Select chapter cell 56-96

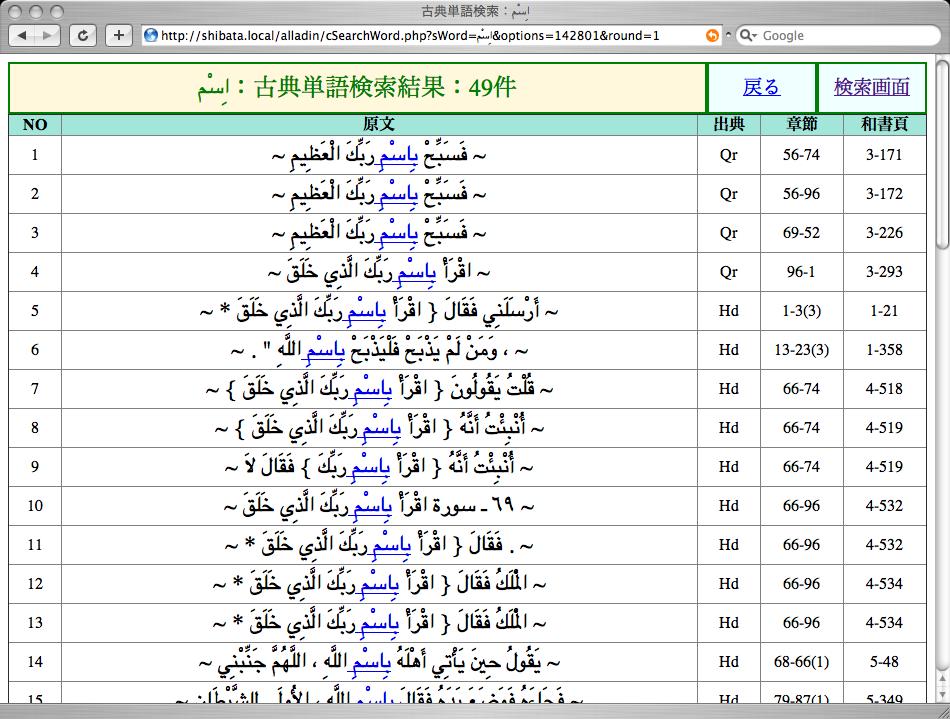click(x=802, y=194)
